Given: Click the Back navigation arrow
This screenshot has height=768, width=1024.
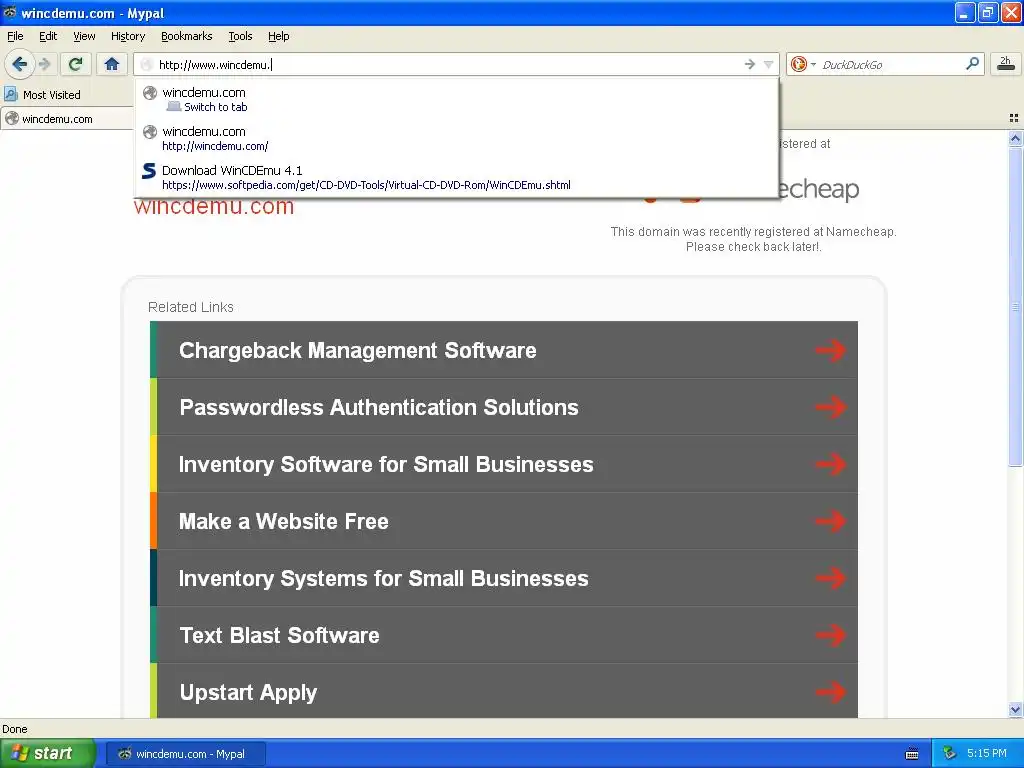Looking at the screenshot, I should point(20,64).
